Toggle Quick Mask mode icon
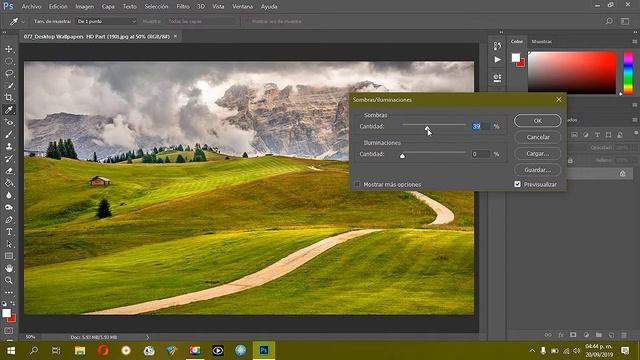 pos(9,331)
